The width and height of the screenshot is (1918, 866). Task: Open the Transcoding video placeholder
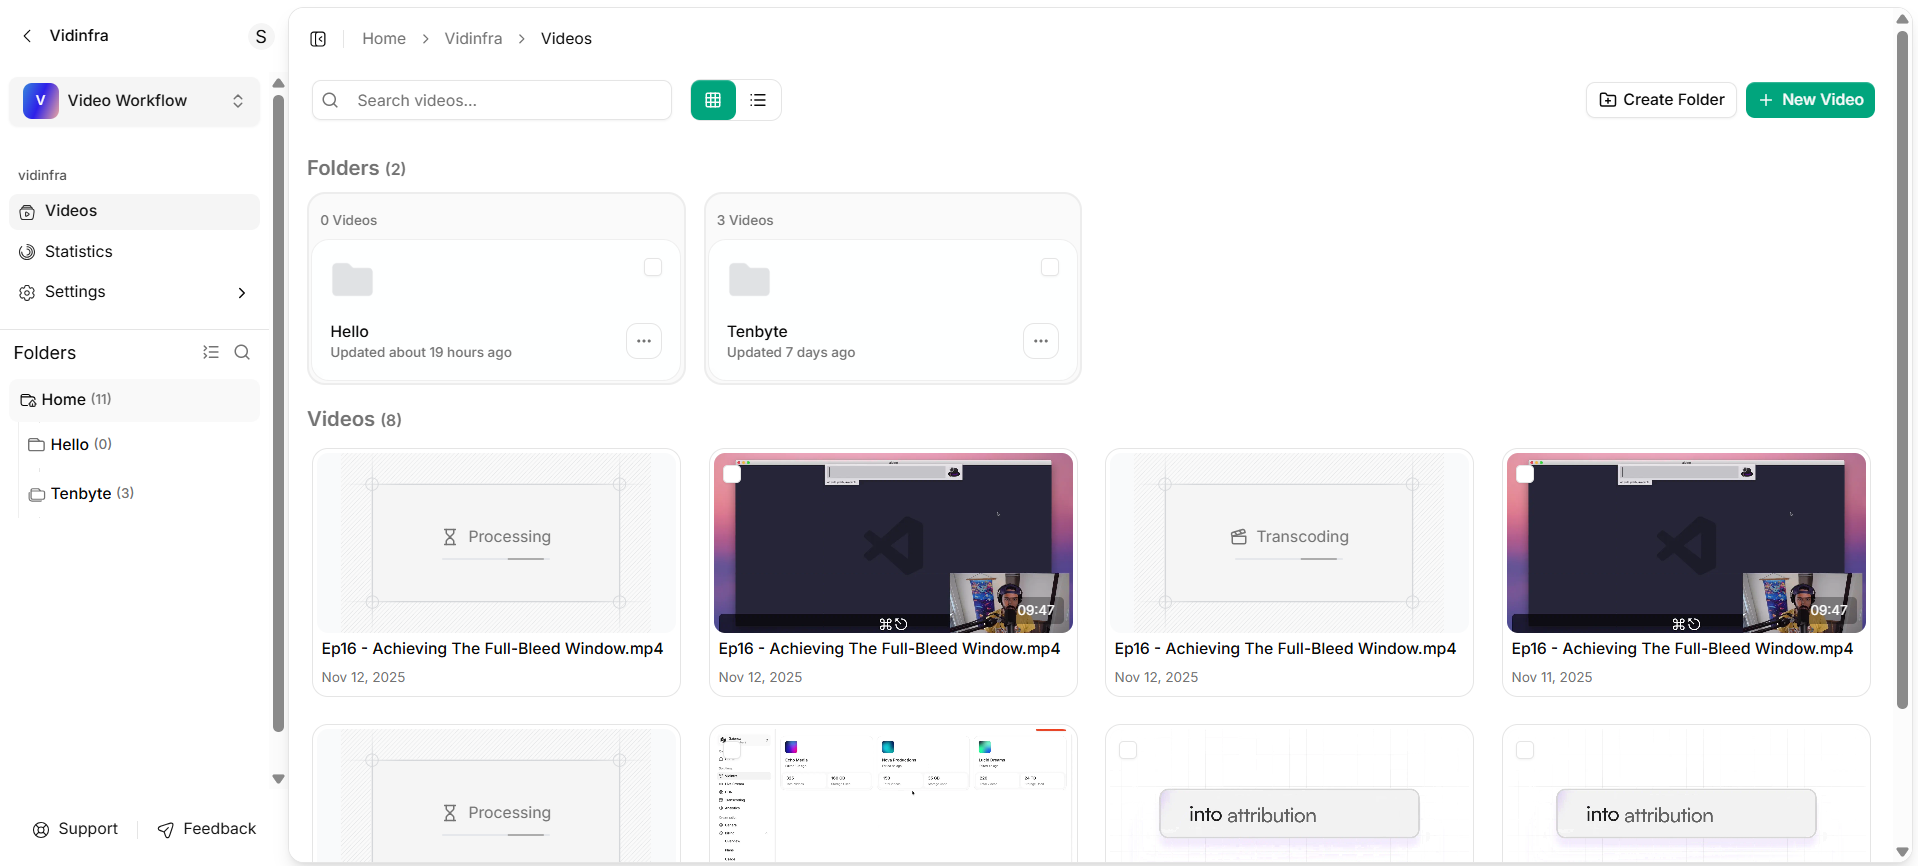tap(1289, 543)
